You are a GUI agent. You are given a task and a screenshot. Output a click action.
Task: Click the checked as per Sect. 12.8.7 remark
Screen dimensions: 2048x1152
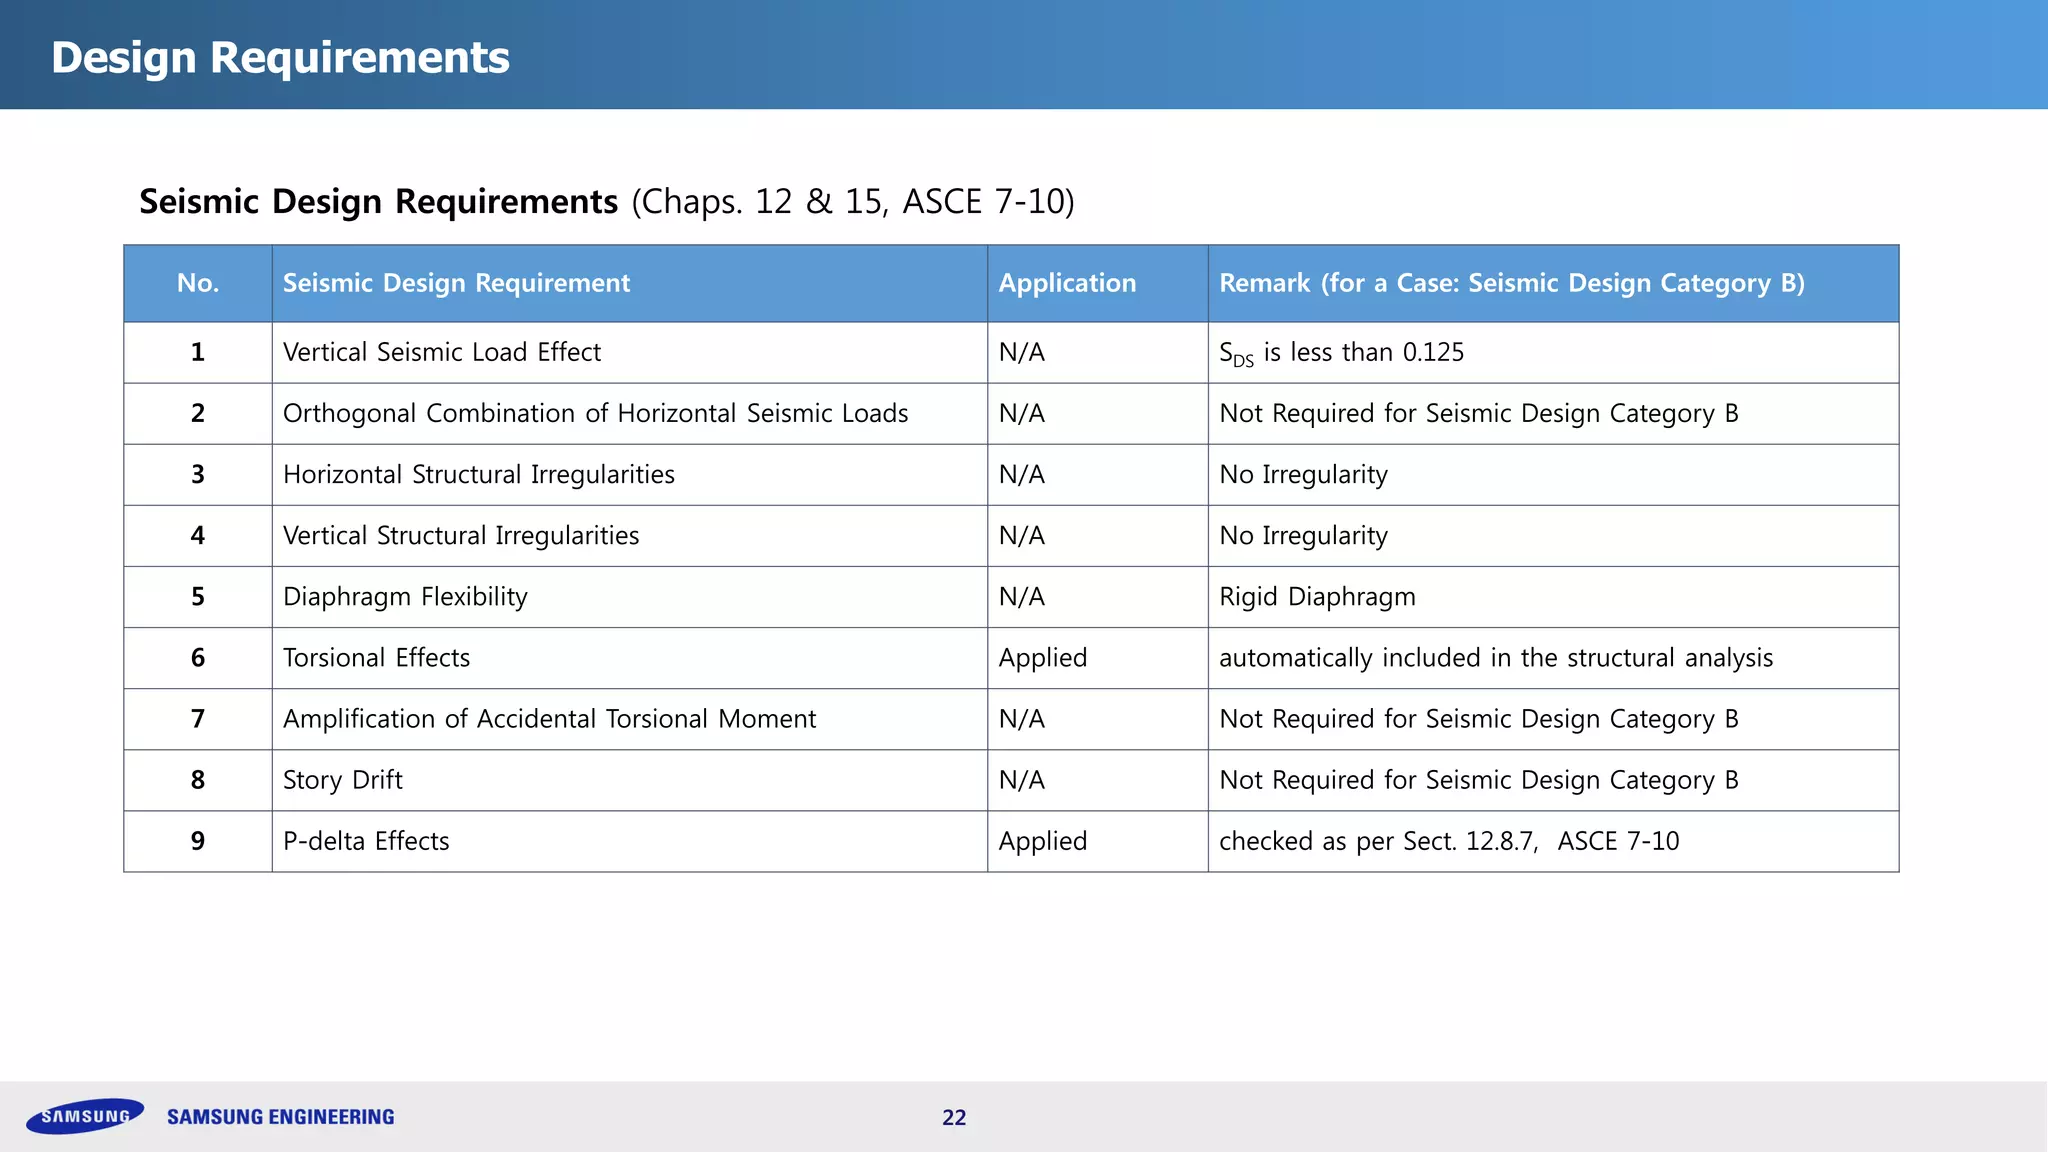click(x=1448, y=841)
